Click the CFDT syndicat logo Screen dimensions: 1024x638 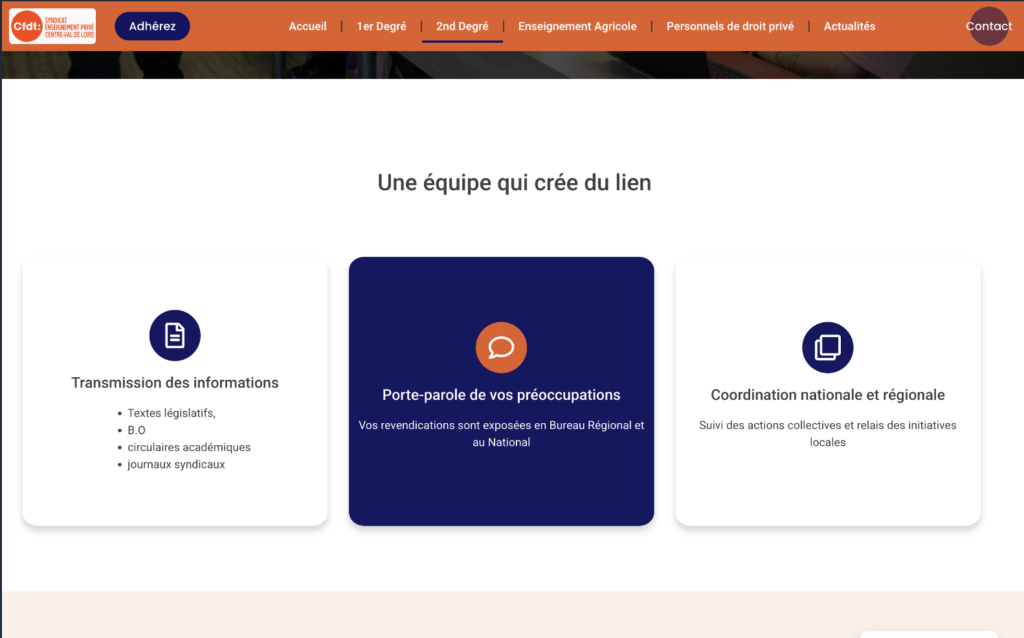(x=52, y=26)
